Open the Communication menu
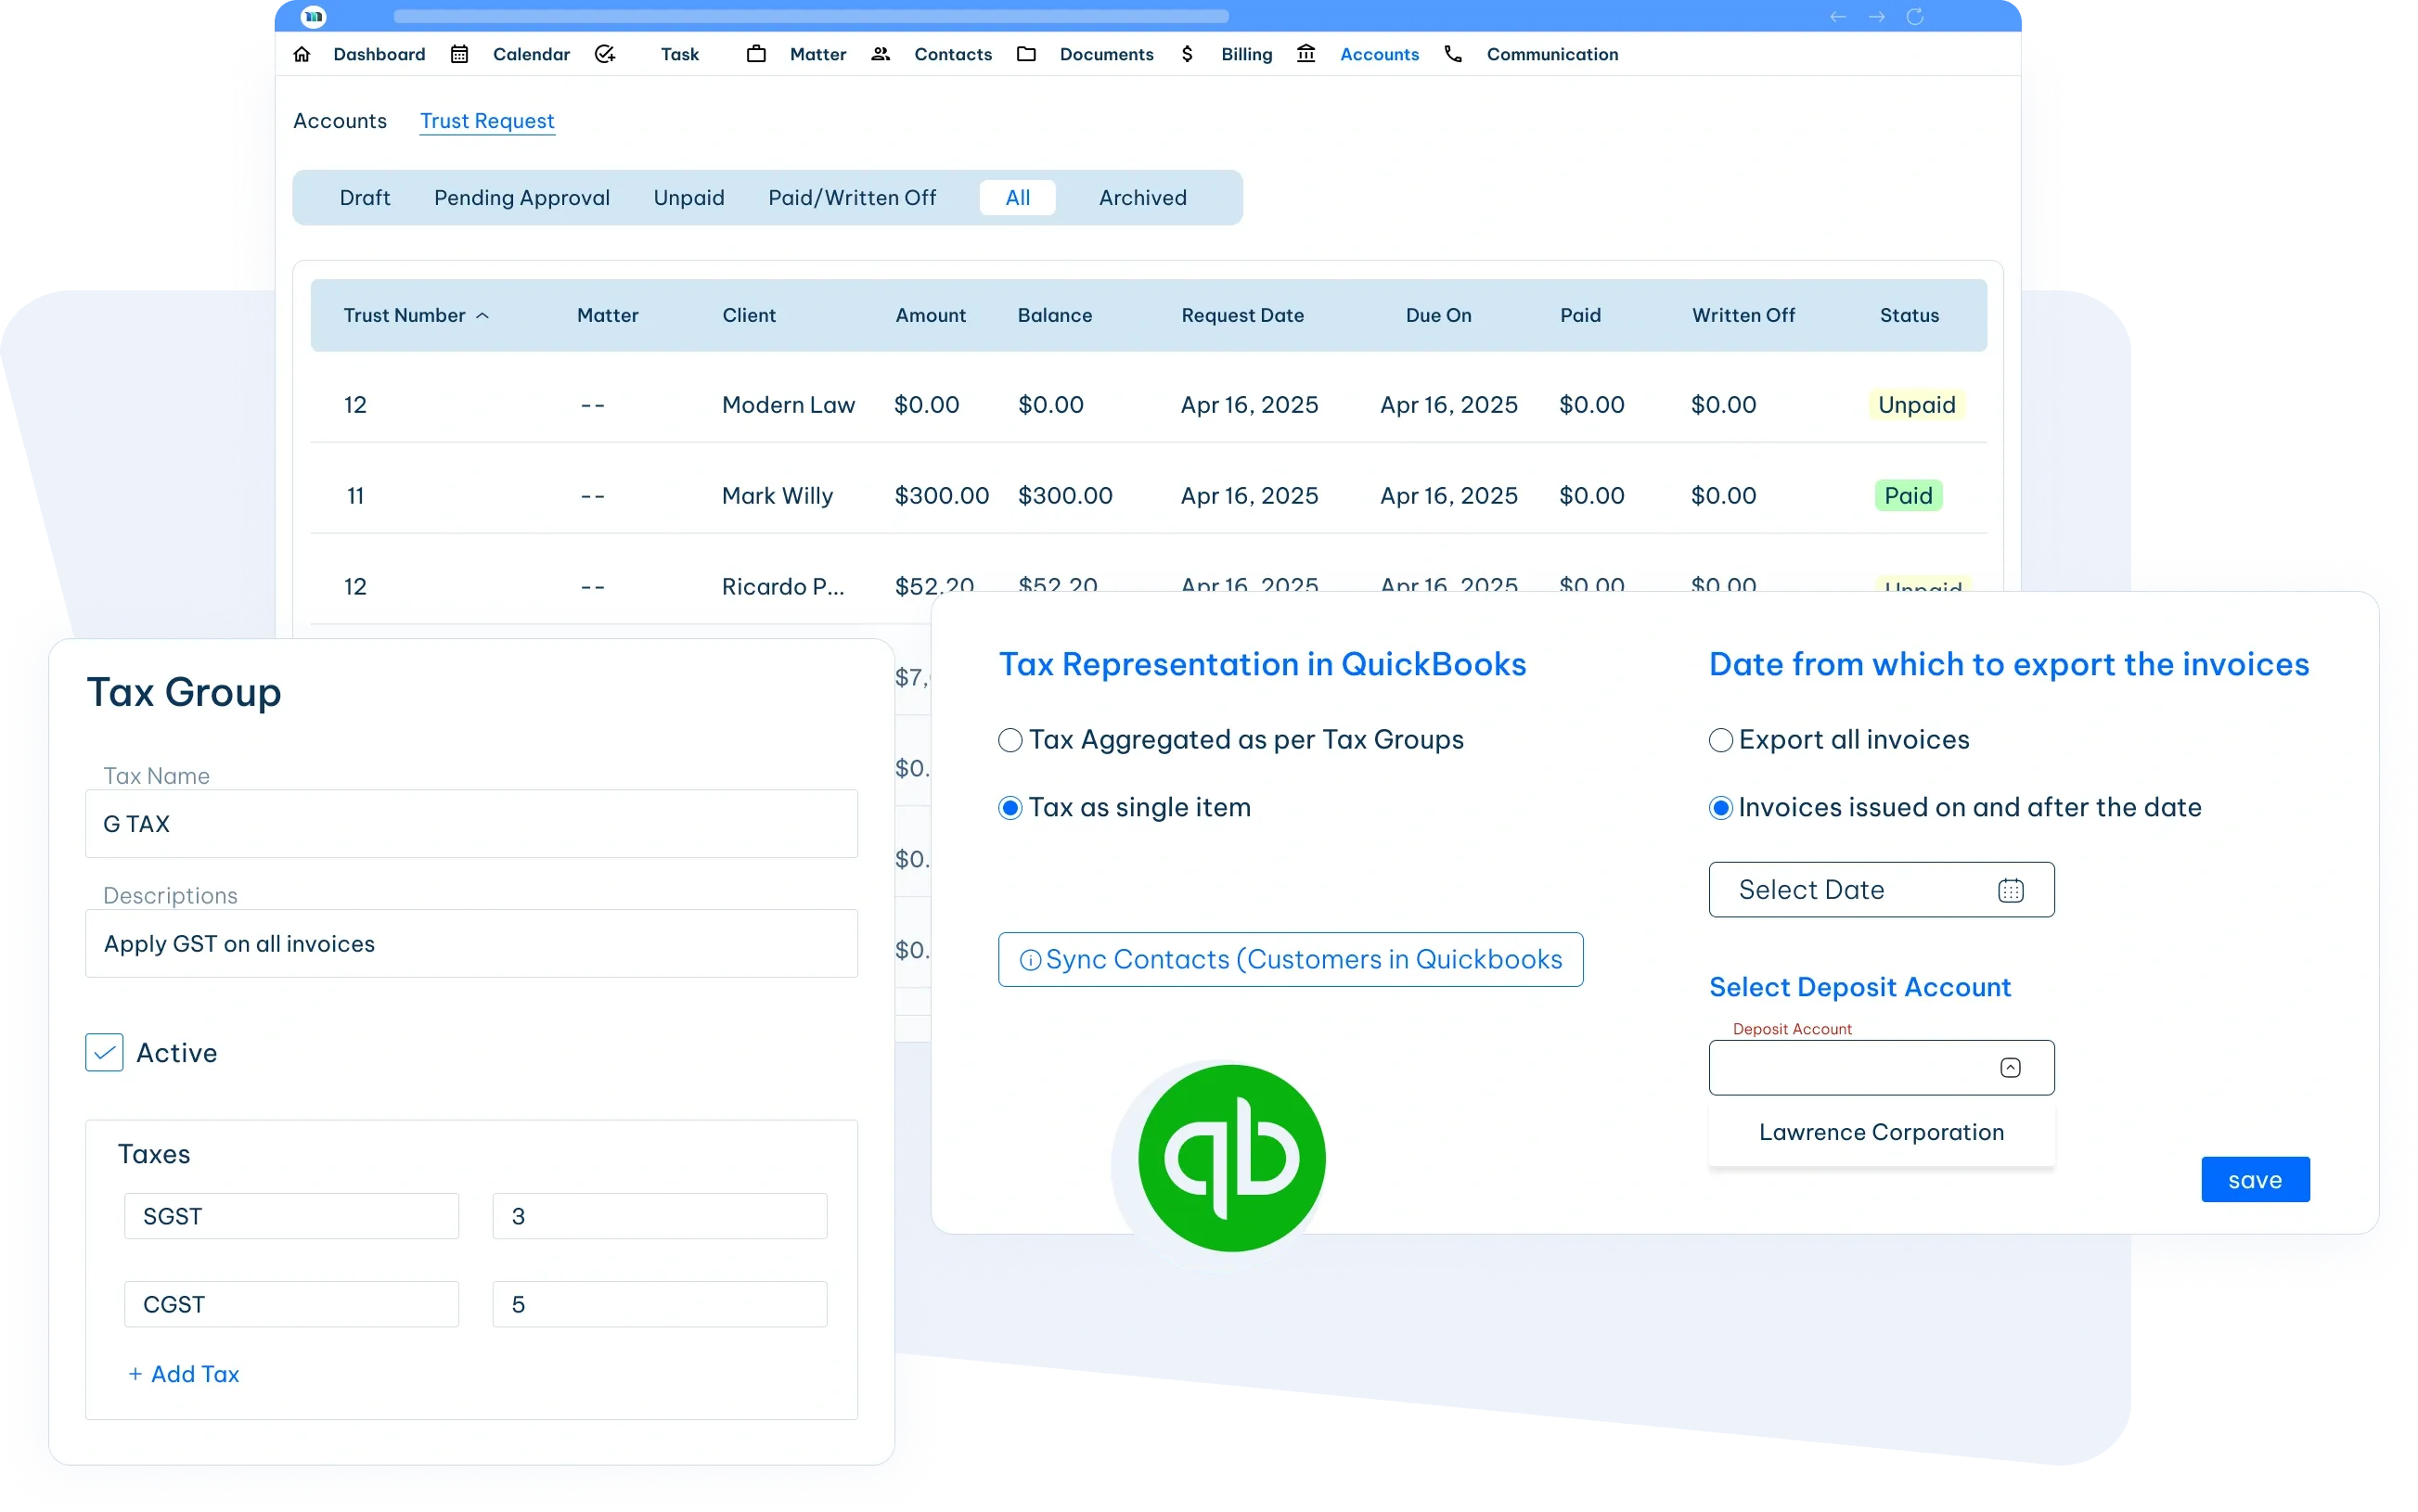The image size is (2418, 1512). [x=1552, y=54]
